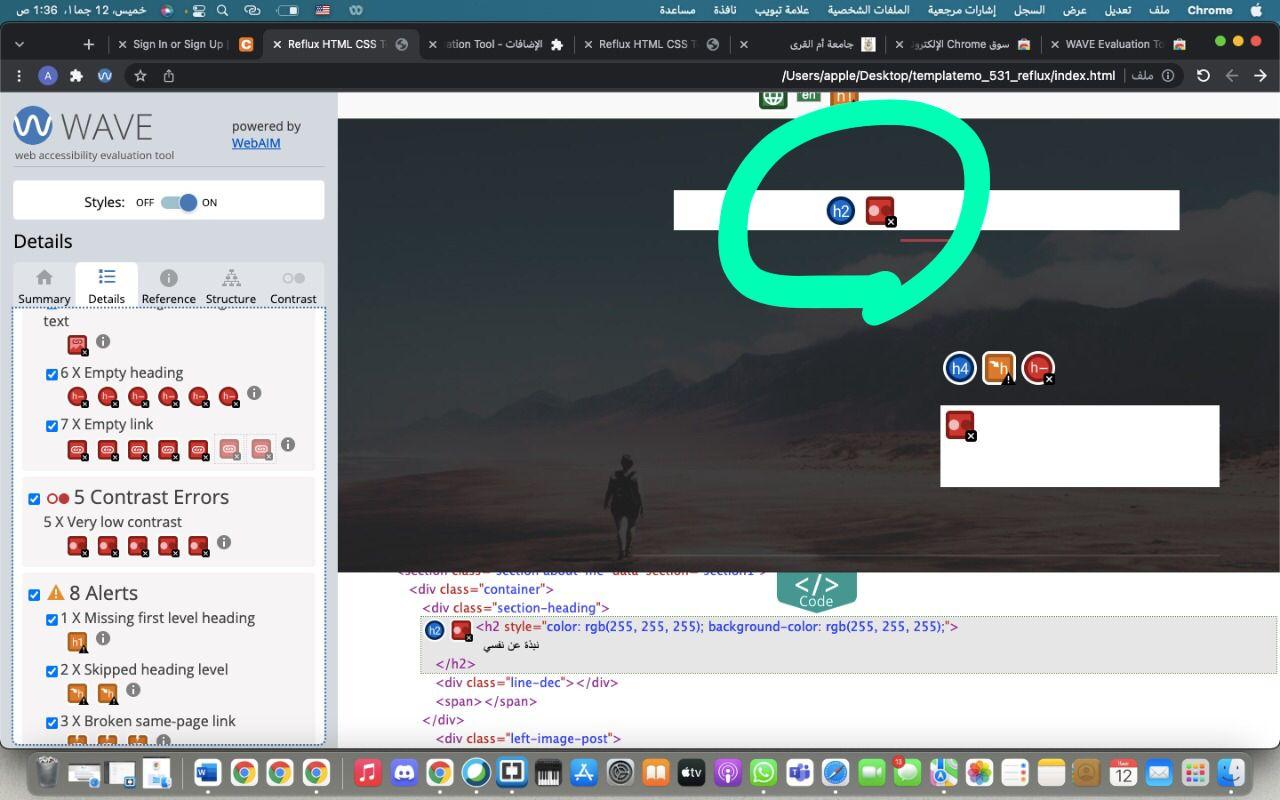Open a new browser tab with plus button
Image resolution: width=1280 pixels, height=800 pixels.
88,44
